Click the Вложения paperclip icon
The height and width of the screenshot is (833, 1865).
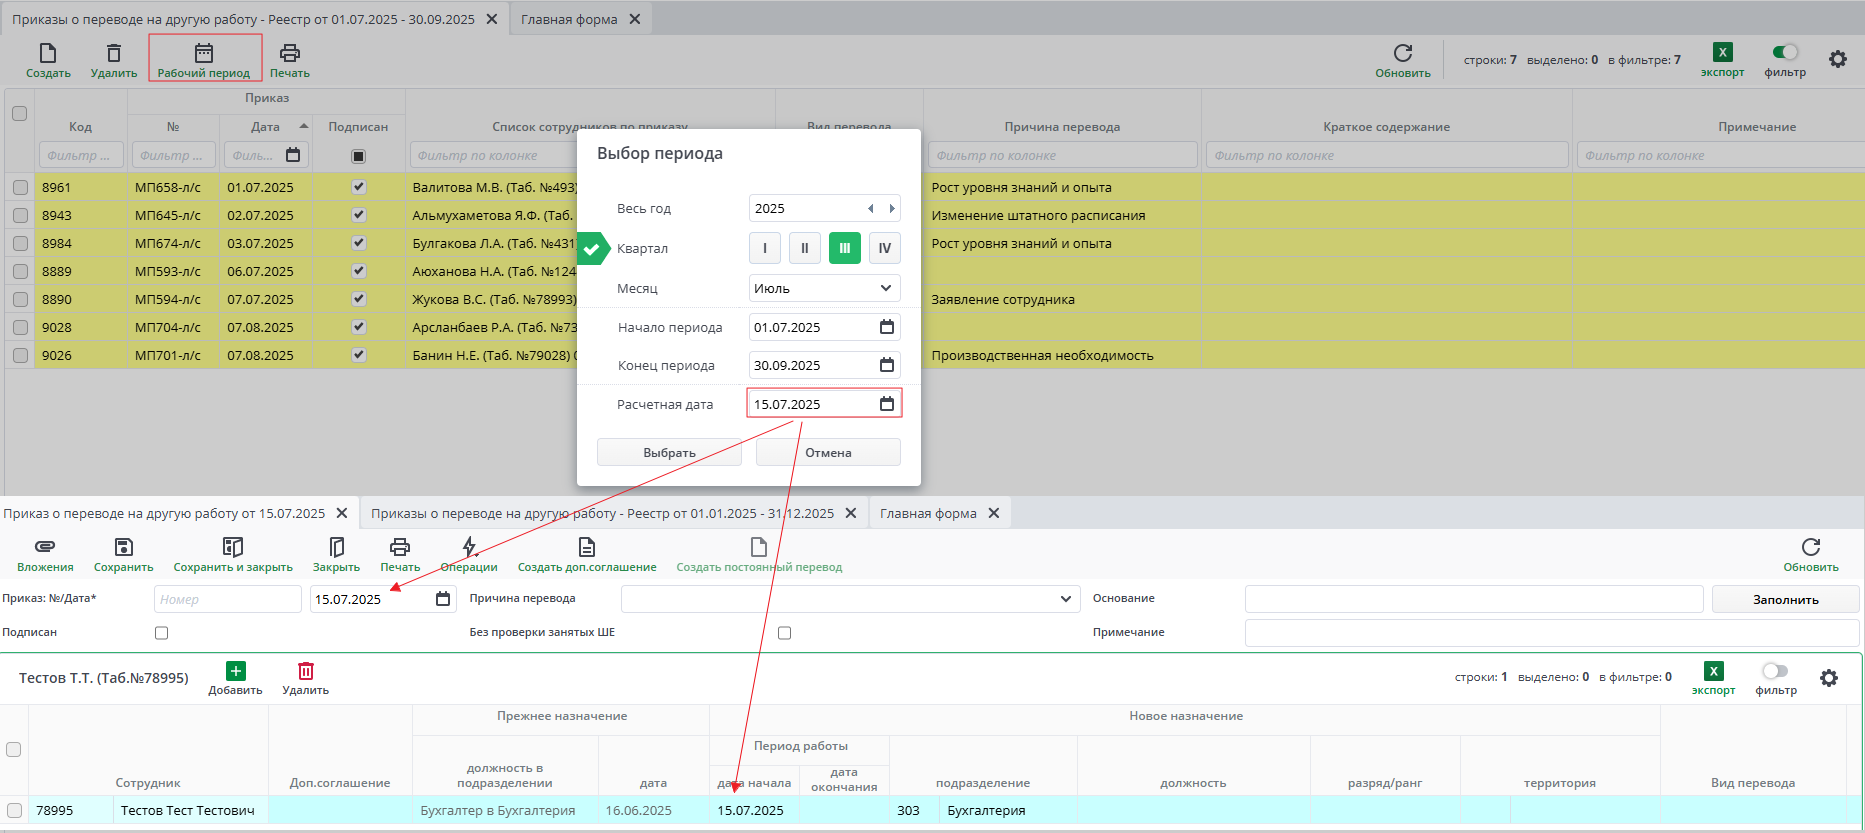pos(45,547)
